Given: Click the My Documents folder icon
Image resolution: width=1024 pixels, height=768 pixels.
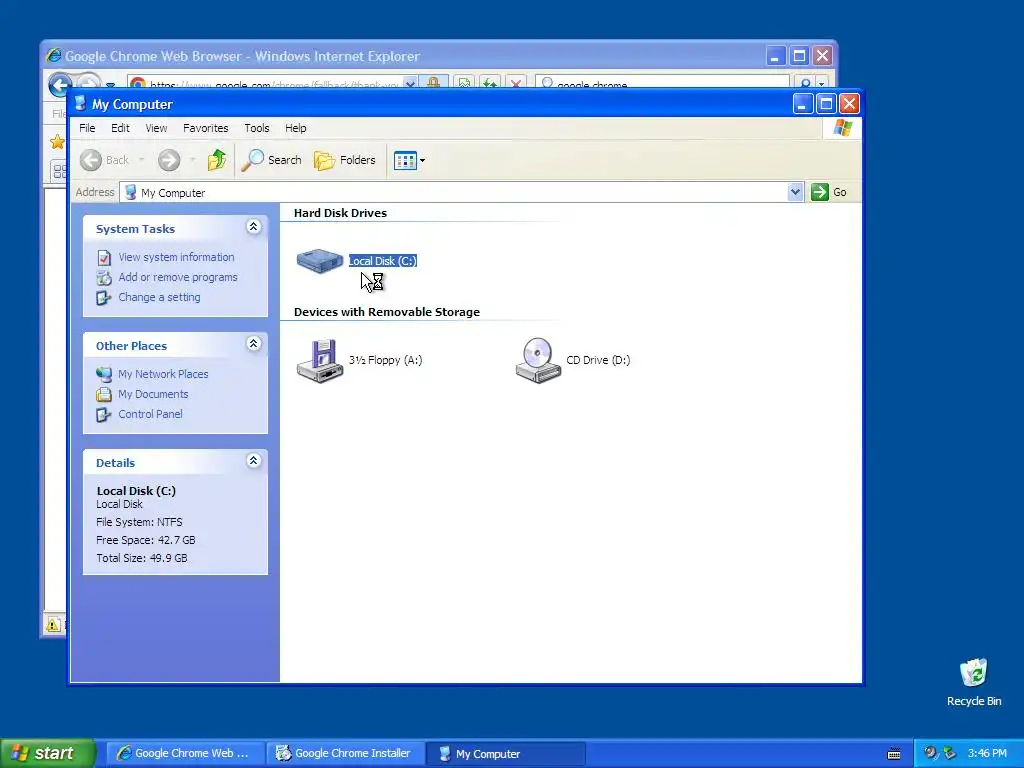Looking at the screenshot, I should tap(104, 394).
